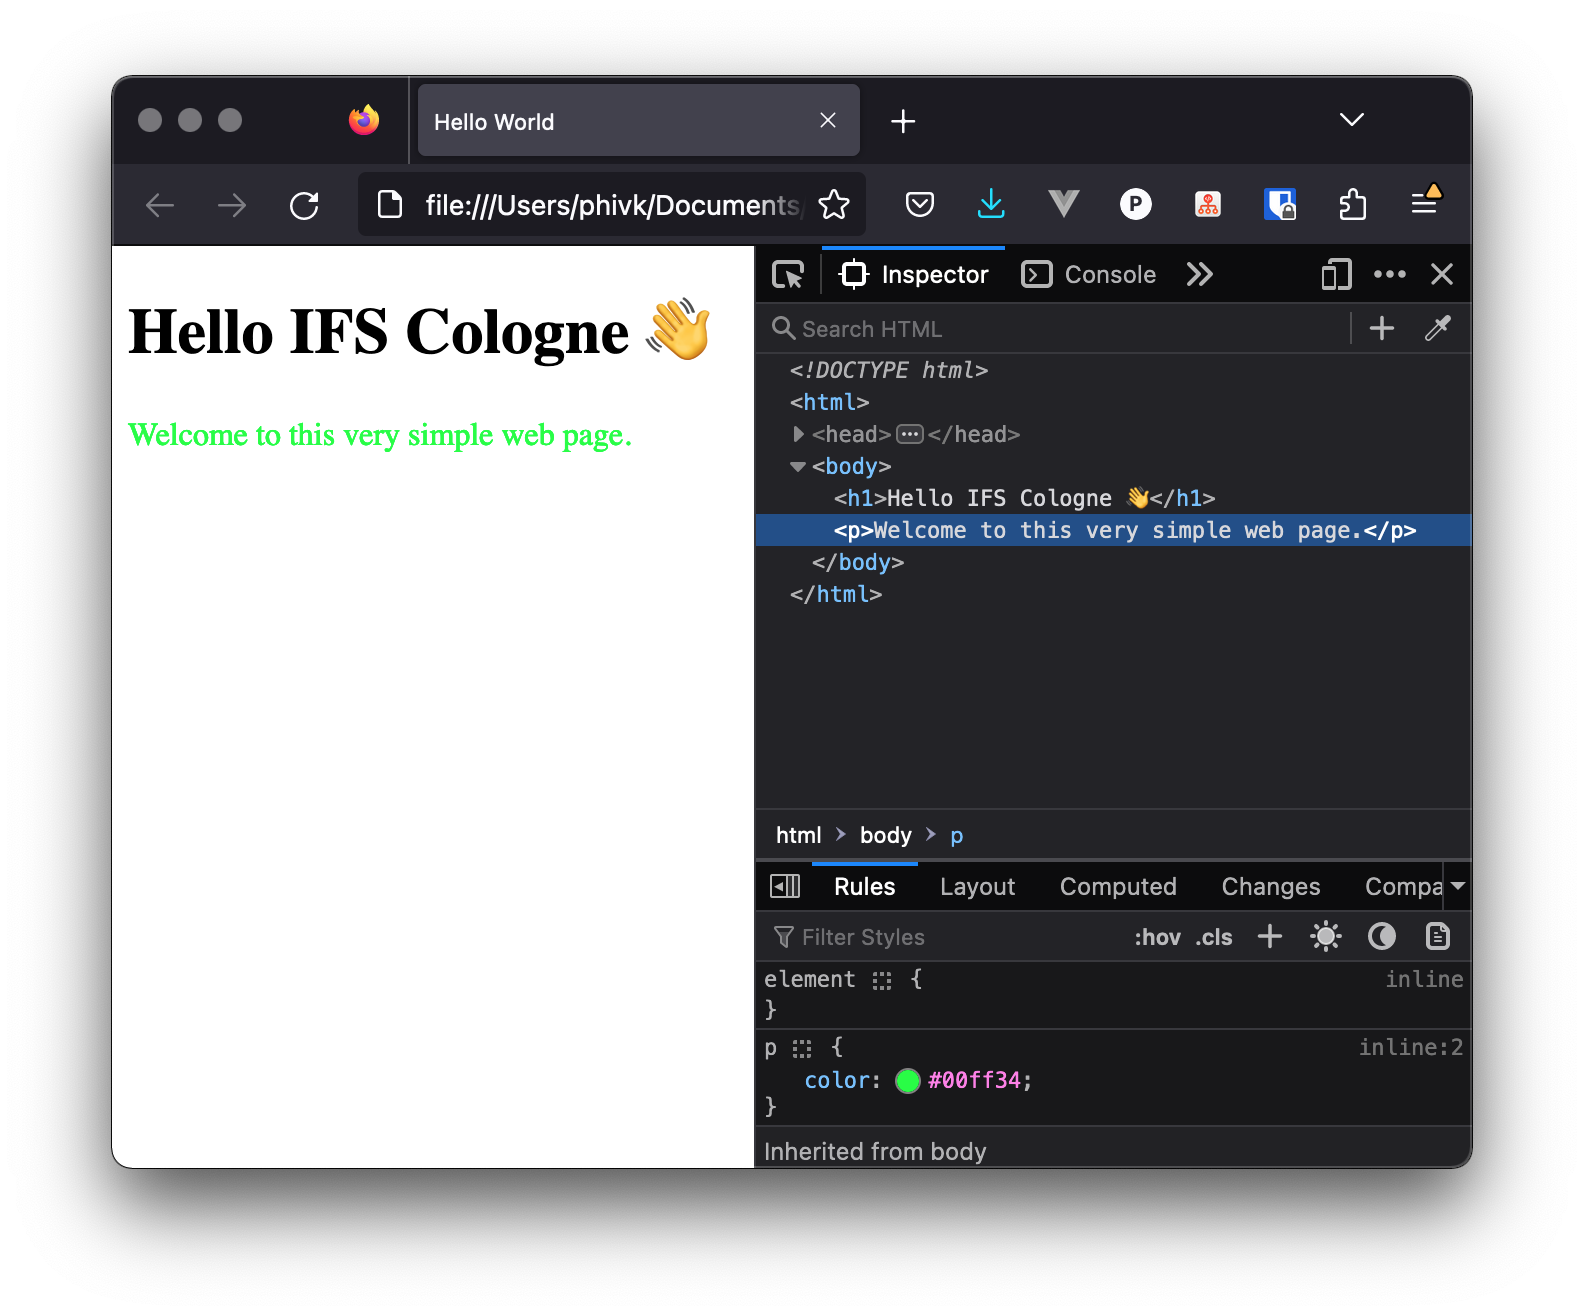Bookmark this page with the star icon

834,205
